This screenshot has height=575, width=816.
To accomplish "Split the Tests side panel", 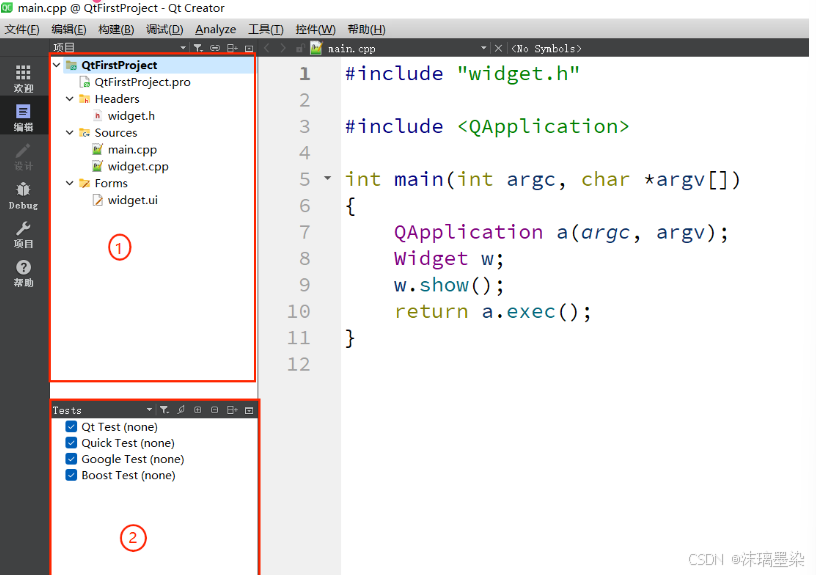I will click(x=232, y=410).
